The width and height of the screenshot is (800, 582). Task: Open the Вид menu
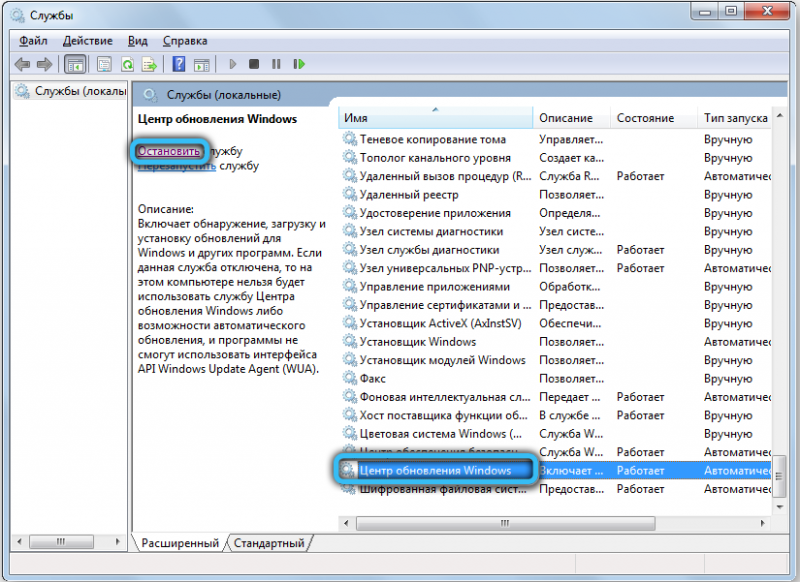point(138,41)
